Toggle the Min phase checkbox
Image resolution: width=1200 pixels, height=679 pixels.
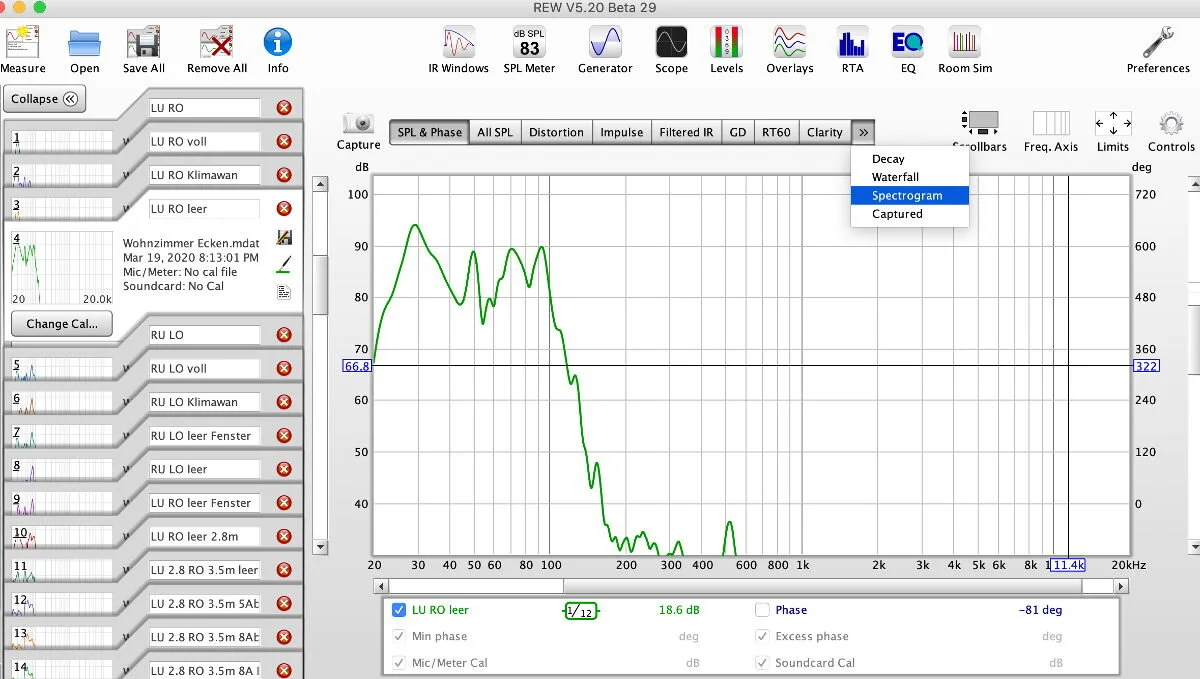400,636
